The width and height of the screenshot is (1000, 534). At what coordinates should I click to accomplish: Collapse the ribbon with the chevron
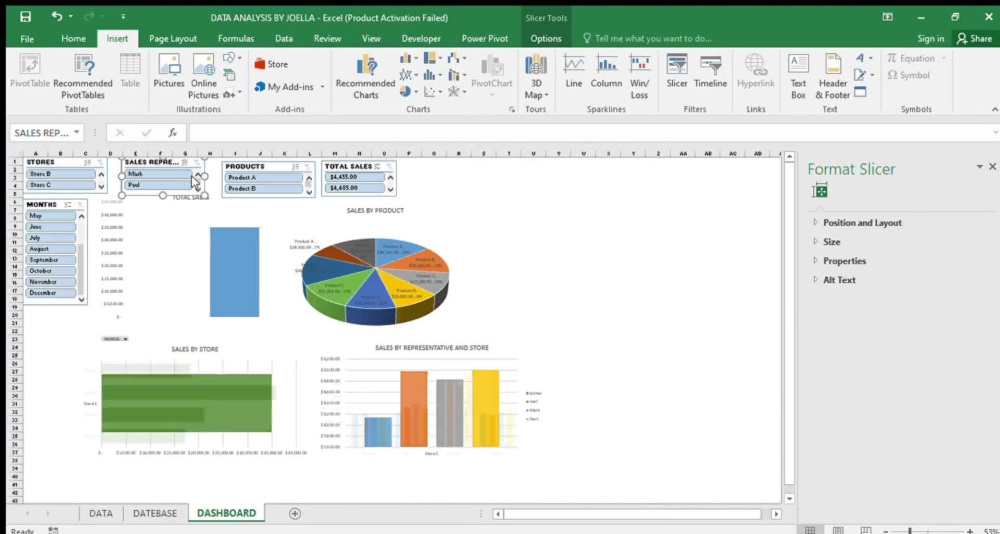tap(995, 110)
